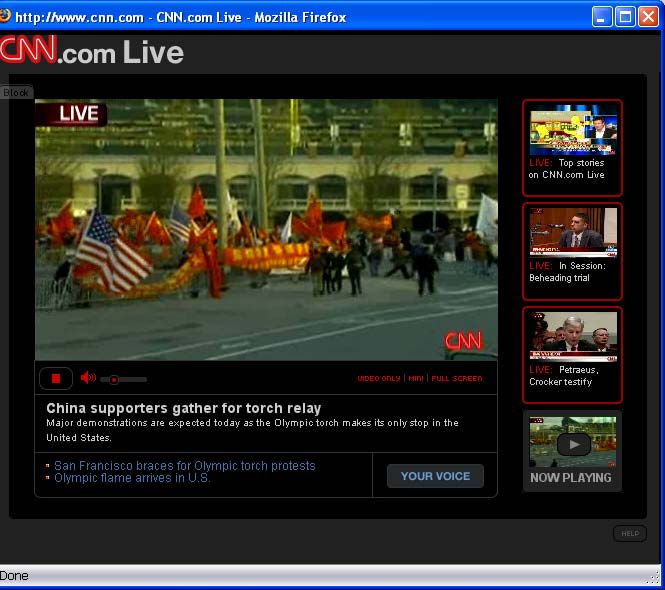This screenshot has width=665, height=590.
Task: Close the Firefox window
Action: (x=648, y=17)
